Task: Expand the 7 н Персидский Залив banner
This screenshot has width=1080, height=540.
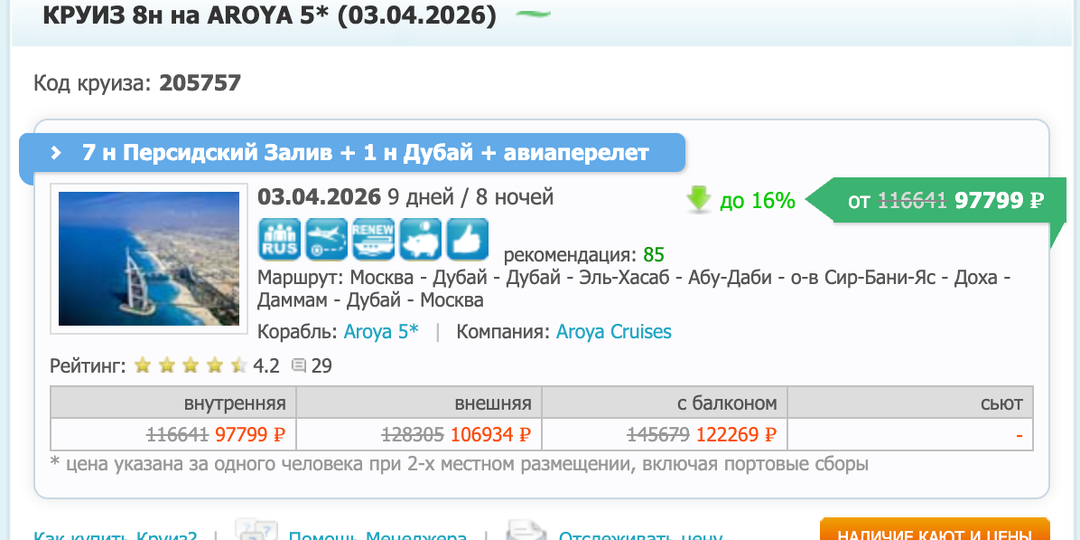Action: (352, 153)
